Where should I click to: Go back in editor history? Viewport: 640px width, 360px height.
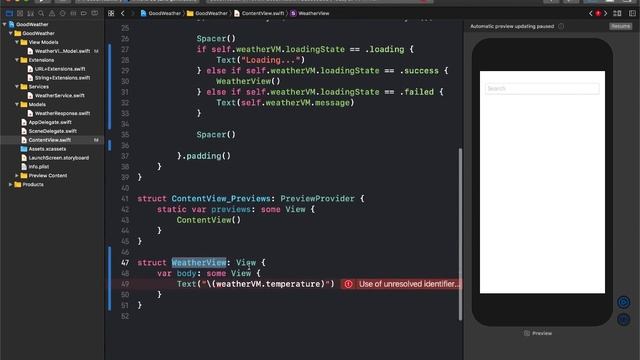pos(123,13)
